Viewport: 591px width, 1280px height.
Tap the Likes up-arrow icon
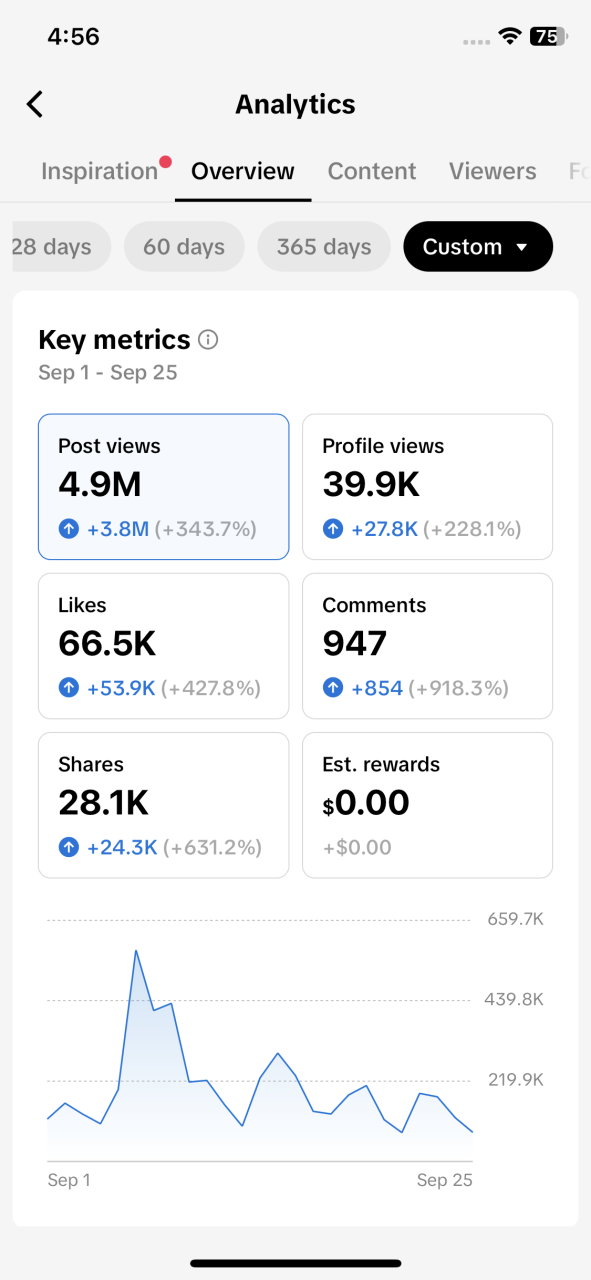coord(68,688)
